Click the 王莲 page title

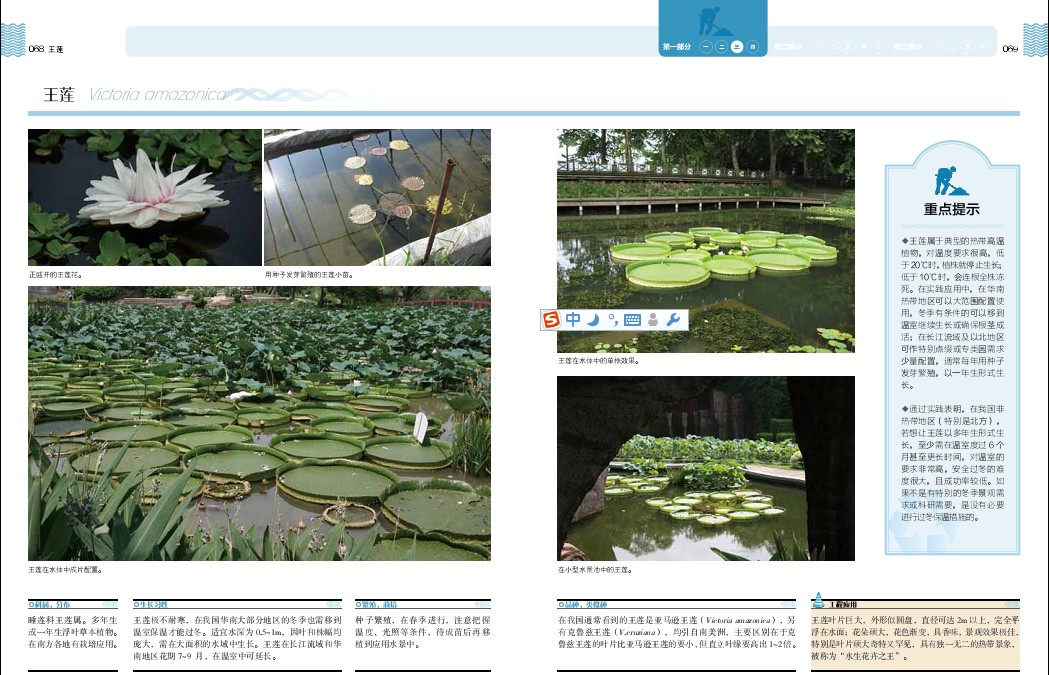[59, 95]
